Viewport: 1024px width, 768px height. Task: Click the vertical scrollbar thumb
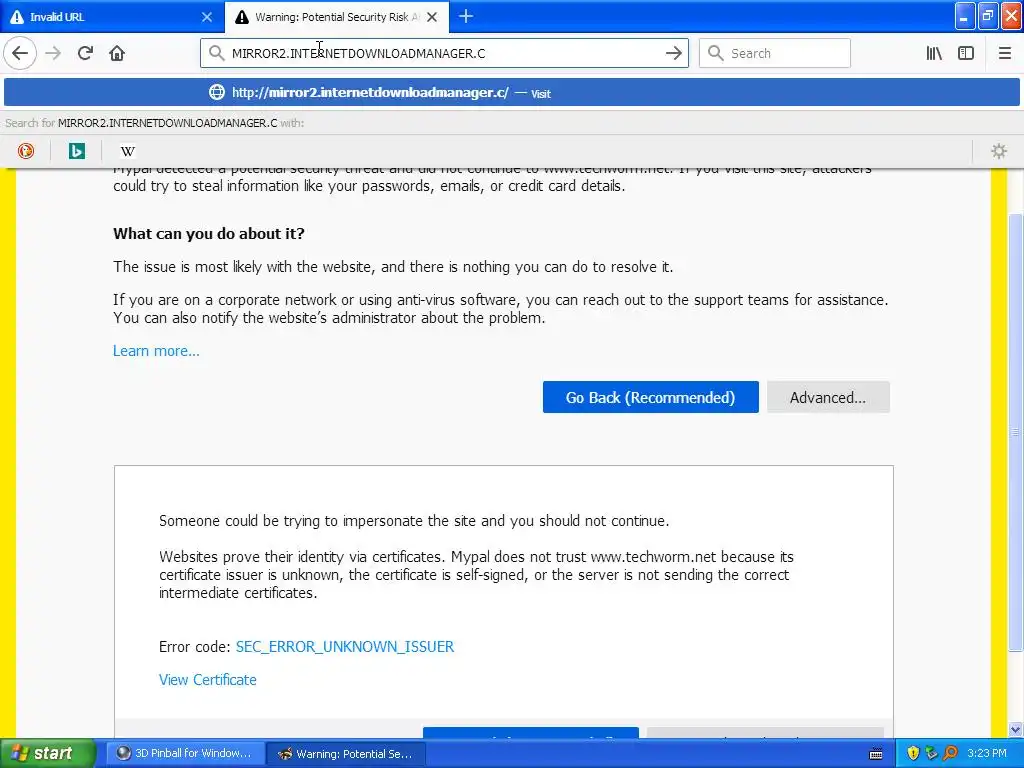pos(1016,432)
